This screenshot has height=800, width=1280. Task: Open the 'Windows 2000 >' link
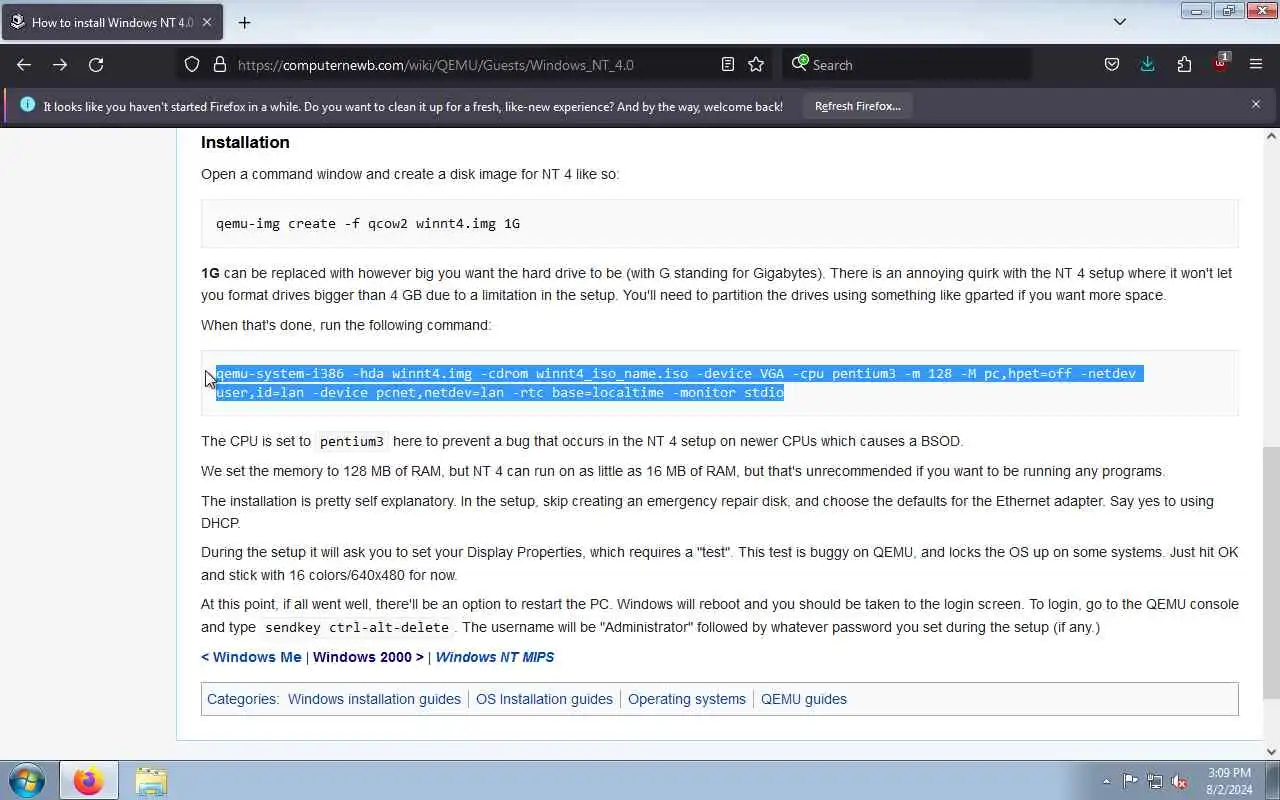(368, 657)
